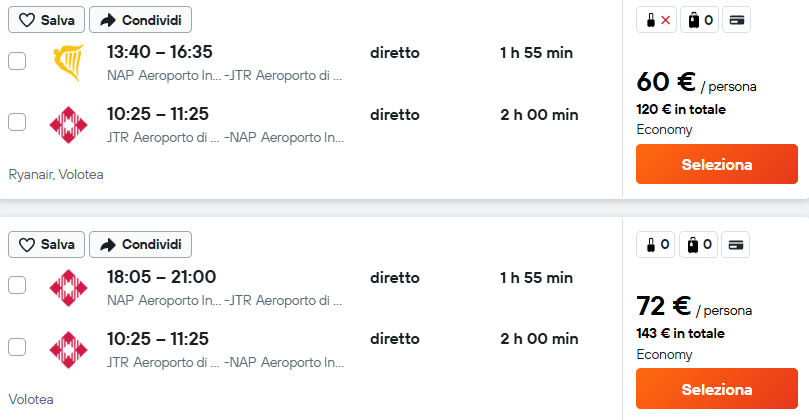
Task: Save the Volotea-only itinerary with Salva
Action: (46, 245)
